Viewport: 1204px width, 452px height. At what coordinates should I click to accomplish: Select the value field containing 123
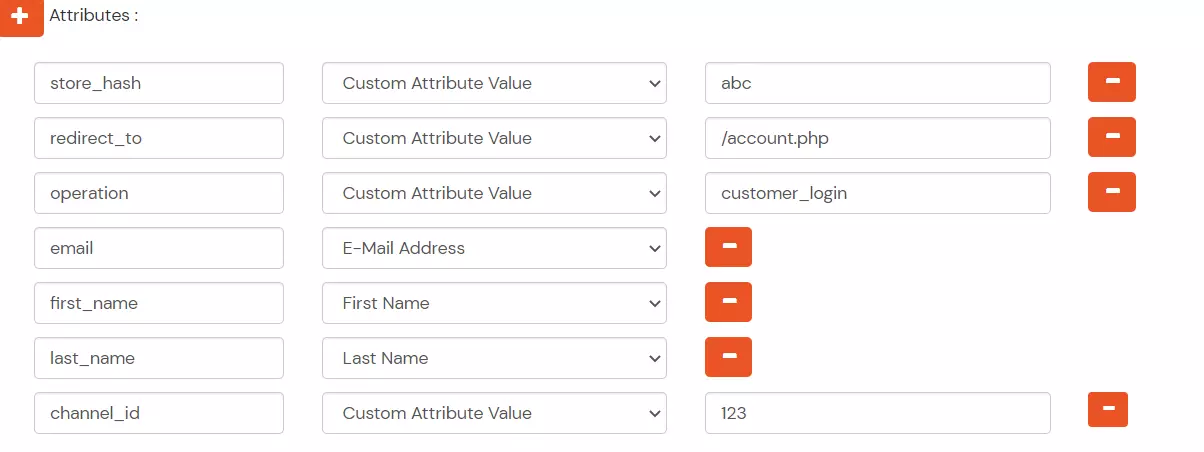[x=877, y=413]
